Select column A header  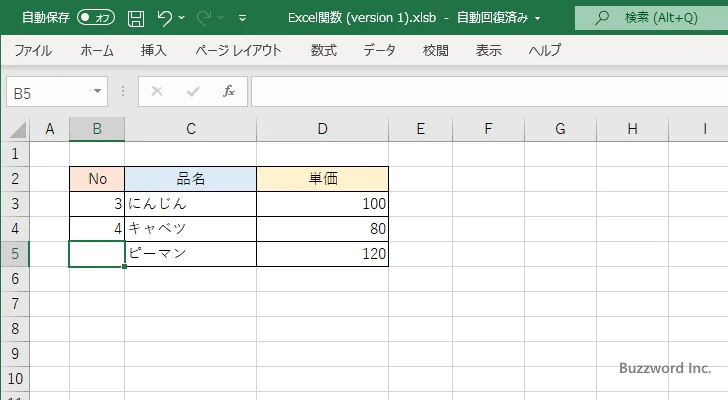50,129
